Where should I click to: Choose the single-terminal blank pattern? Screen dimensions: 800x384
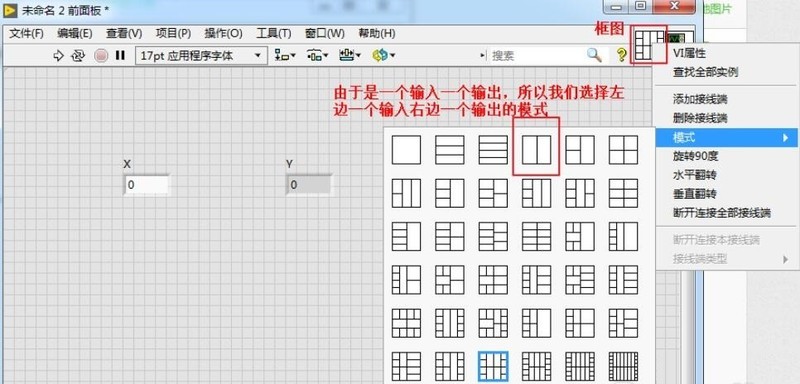click(406, 149)
